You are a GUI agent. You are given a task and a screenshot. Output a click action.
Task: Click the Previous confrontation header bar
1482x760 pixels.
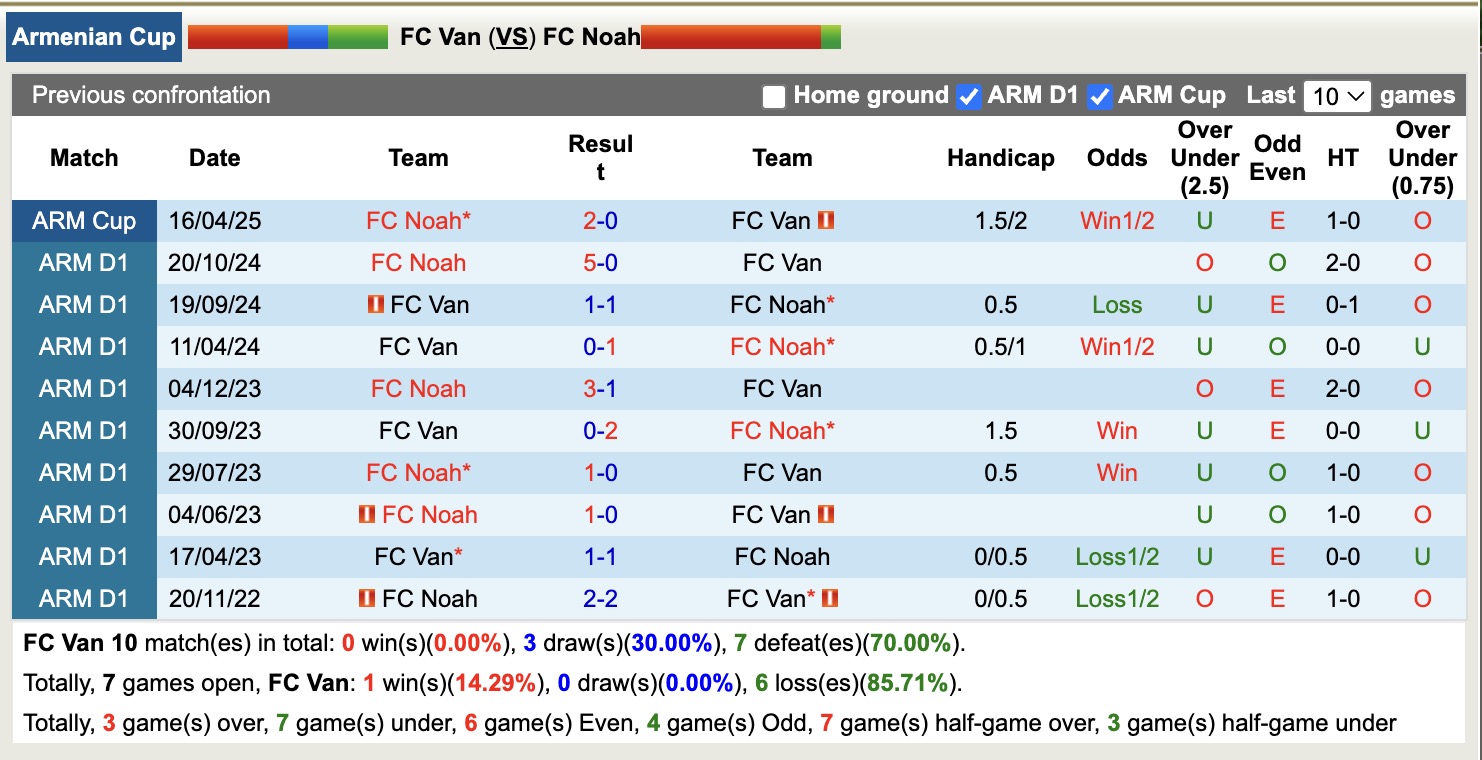(150, 95)
